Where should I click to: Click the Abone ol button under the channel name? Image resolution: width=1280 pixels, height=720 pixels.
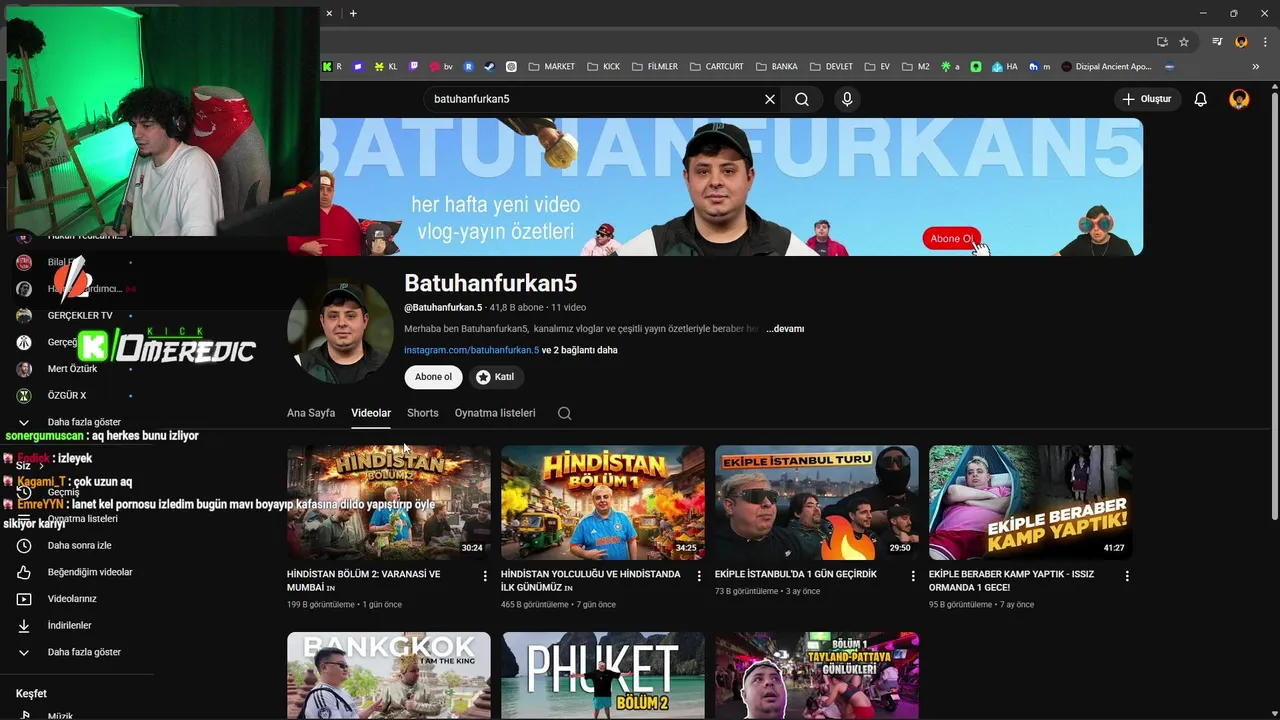(x=433, y=377)
